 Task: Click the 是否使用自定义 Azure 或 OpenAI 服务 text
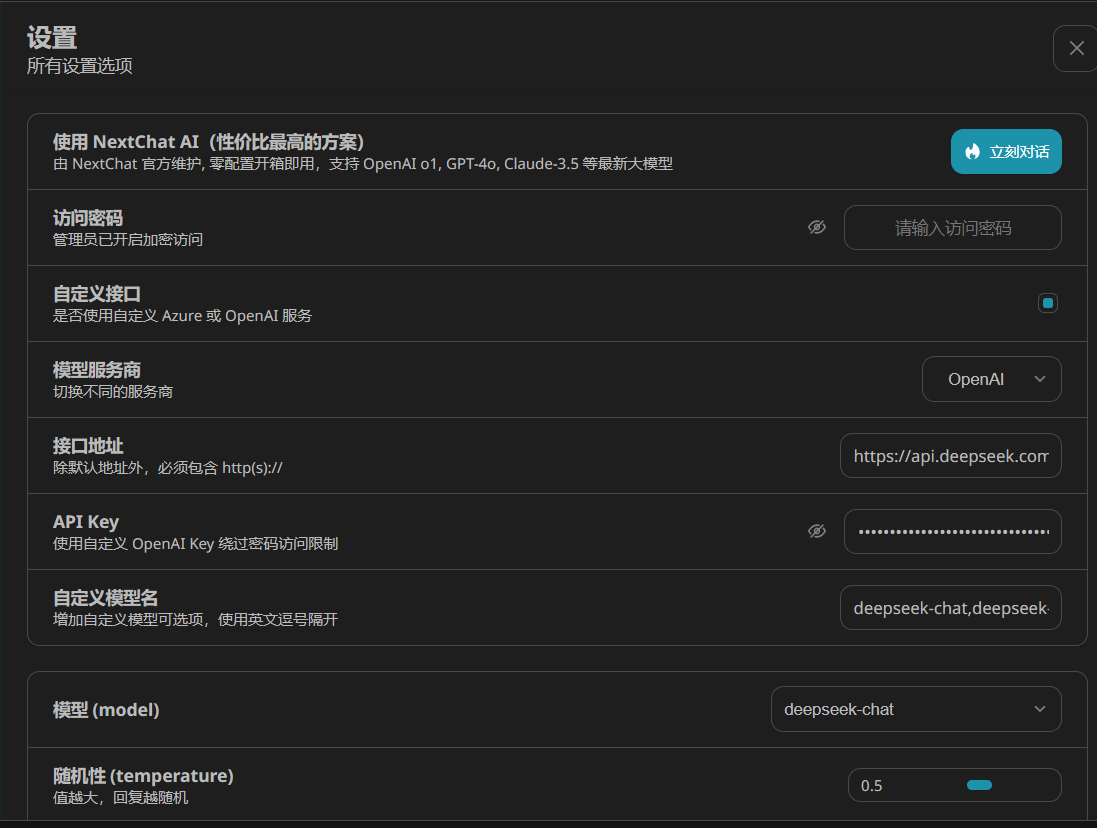click(x=183, y=315)
